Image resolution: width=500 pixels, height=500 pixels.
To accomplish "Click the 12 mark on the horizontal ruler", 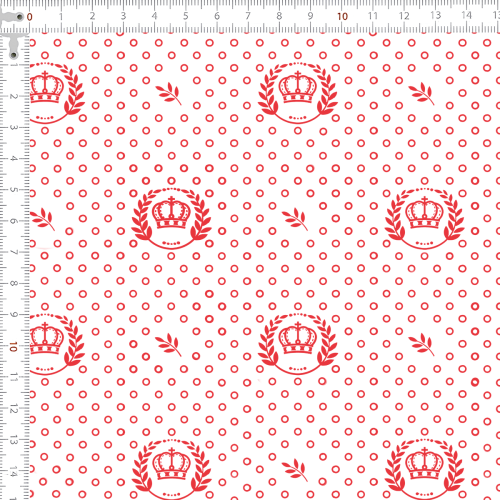I will [404, 16].
